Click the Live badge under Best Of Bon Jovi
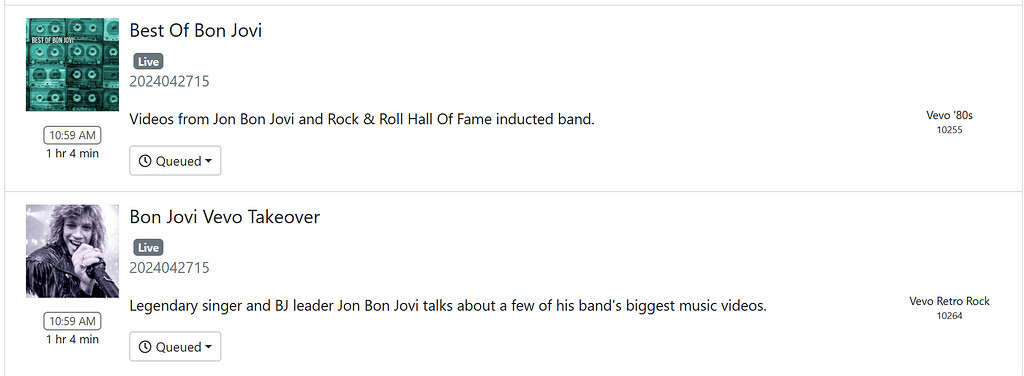The image size is (1024, 376). click(x=148, y=62)
